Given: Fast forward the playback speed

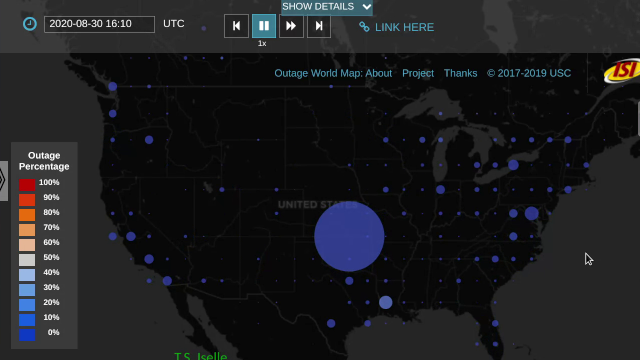Looking at the screenshot, I should [291, 26].
